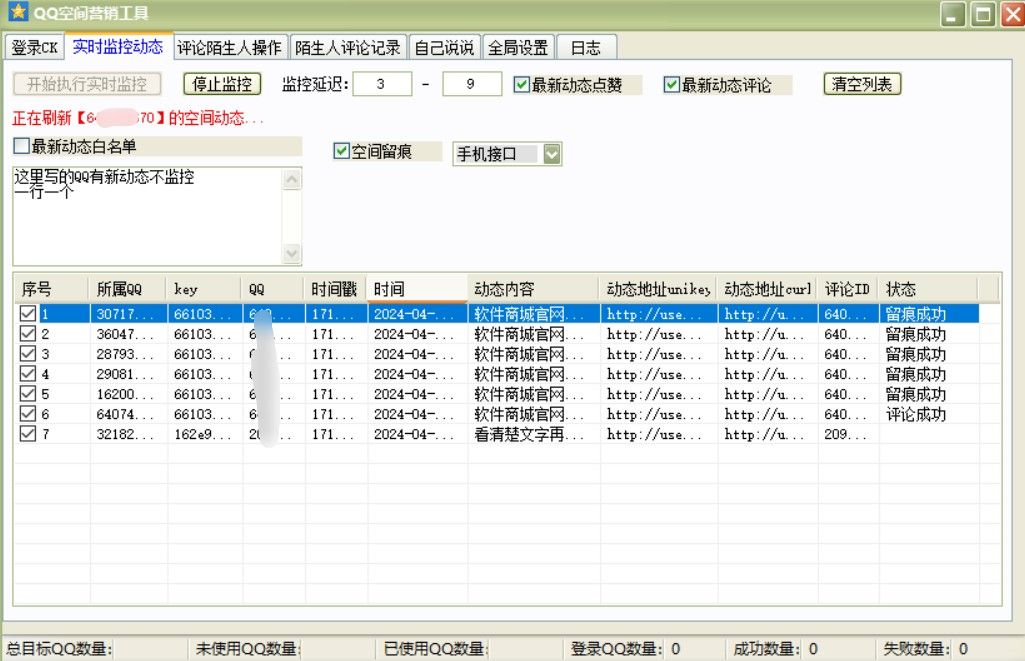
Task: Sort by the 序号 column header
Action: point(51,288)
